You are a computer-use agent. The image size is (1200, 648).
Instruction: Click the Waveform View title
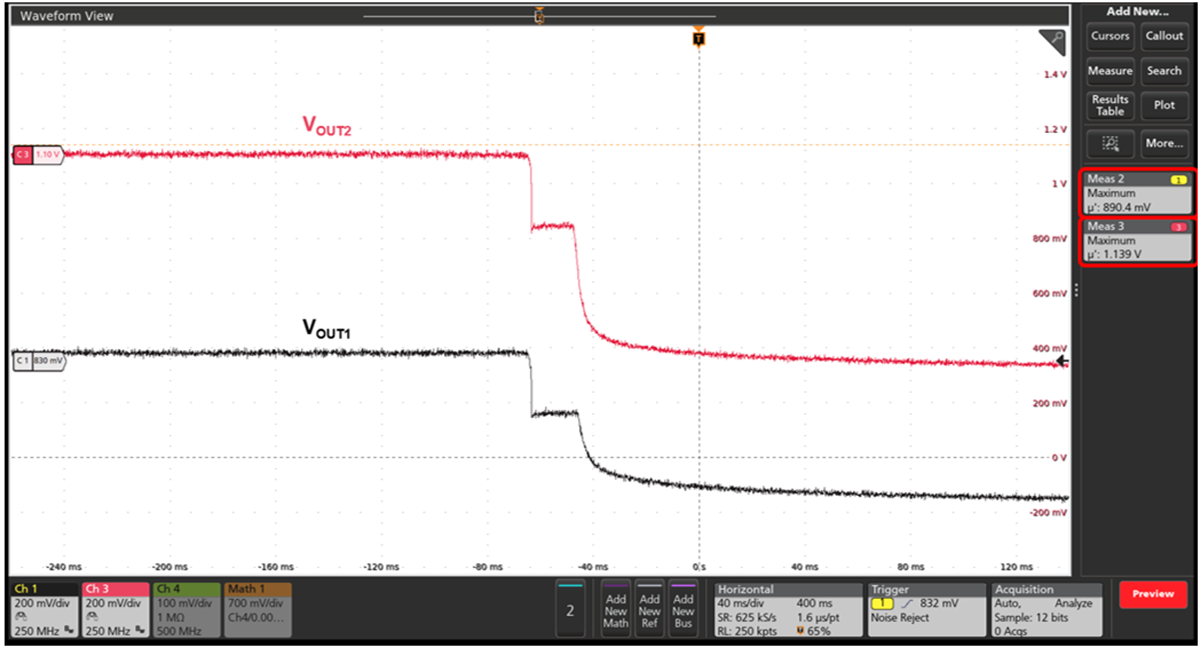click(67, 16)
